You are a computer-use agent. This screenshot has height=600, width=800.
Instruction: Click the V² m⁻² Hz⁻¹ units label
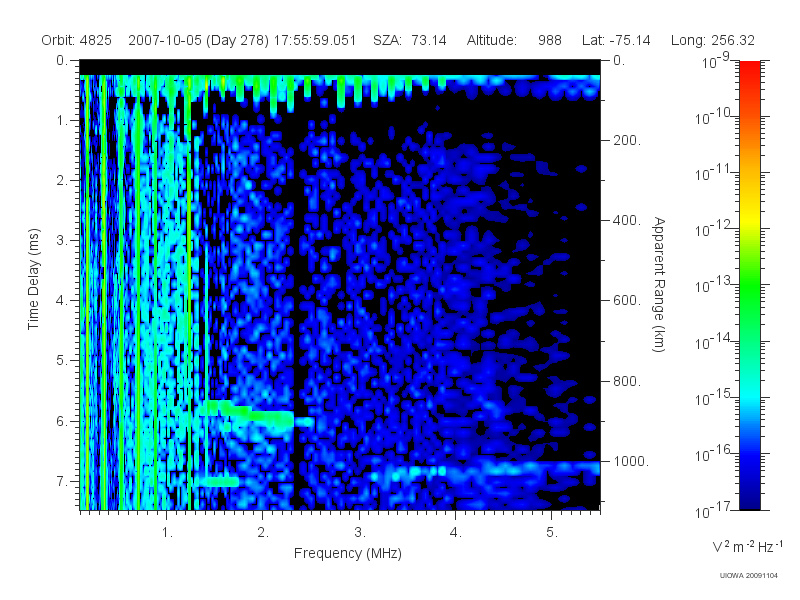point(747,546)
